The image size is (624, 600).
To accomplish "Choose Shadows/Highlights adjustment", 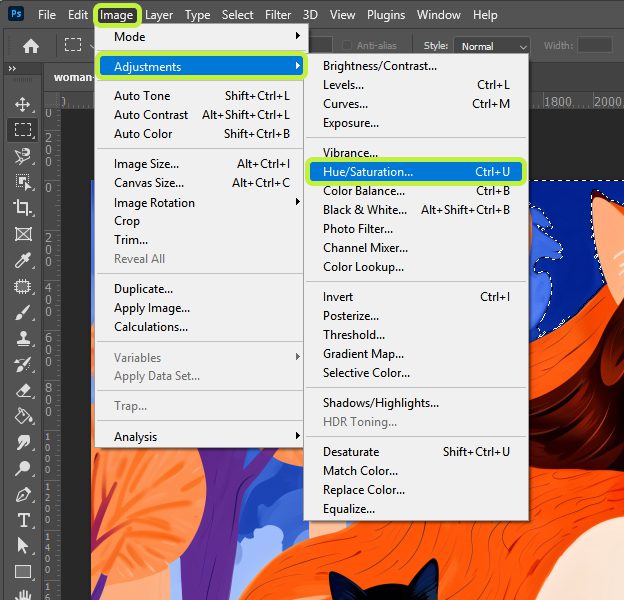I will [416, 403].
